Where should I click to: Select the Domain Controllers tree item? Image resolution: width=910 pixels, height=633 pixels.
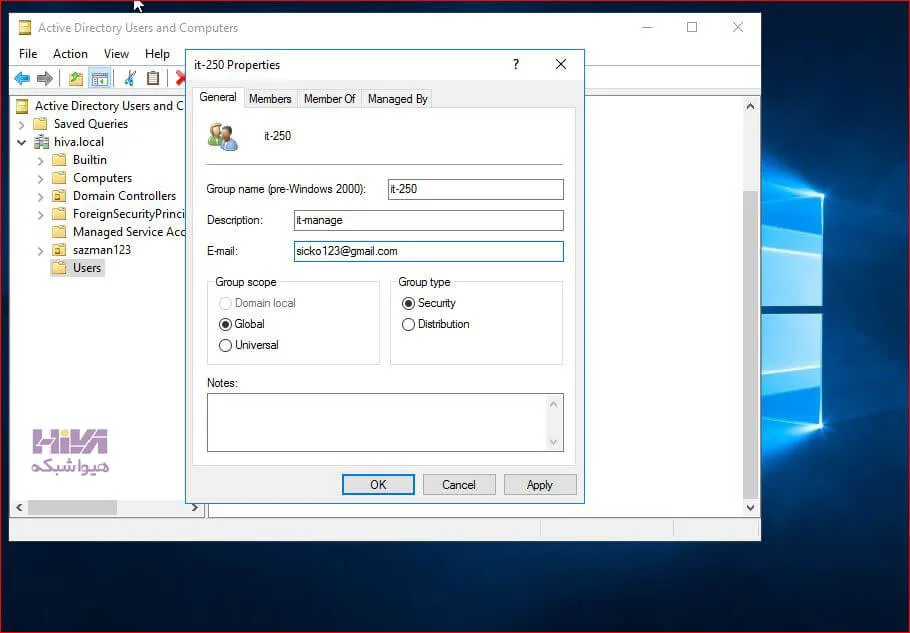[x=124, y=196]
